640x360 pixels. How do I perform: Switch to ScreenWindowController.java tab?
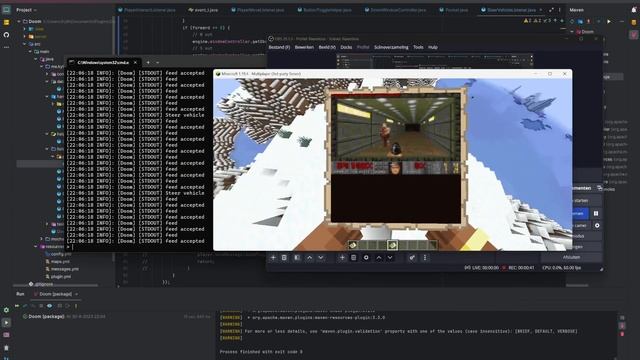coord(395,10)
